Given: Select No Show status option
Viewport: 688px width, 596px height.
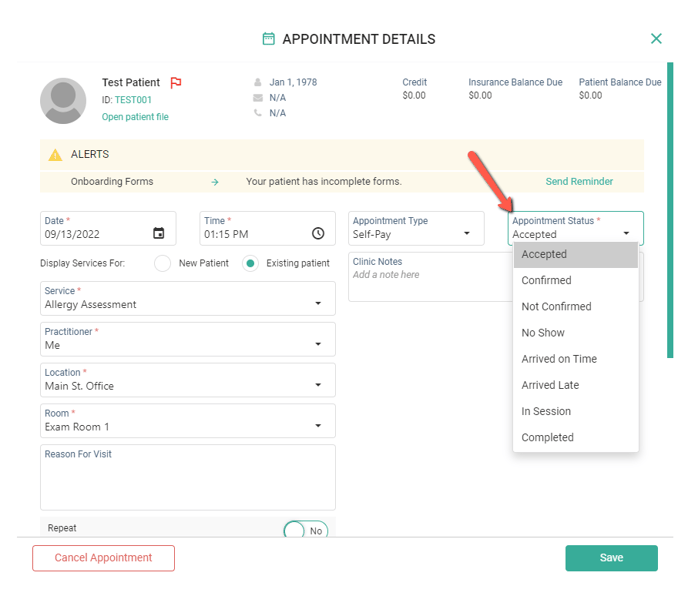Looking at the screenshot, I should tap(543, 333).
